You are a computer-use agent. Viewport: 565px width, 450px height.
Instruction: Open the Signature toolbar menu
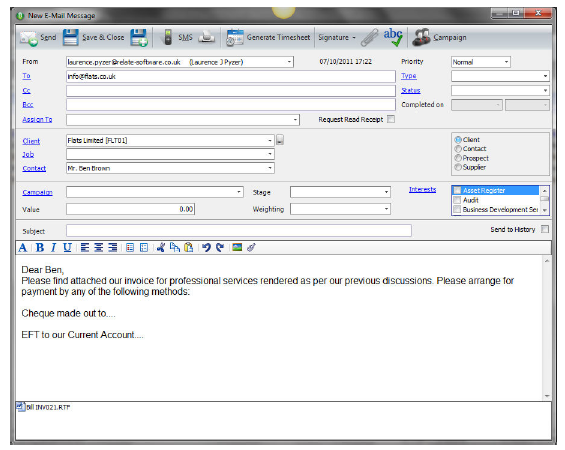(x=337, y=37)
